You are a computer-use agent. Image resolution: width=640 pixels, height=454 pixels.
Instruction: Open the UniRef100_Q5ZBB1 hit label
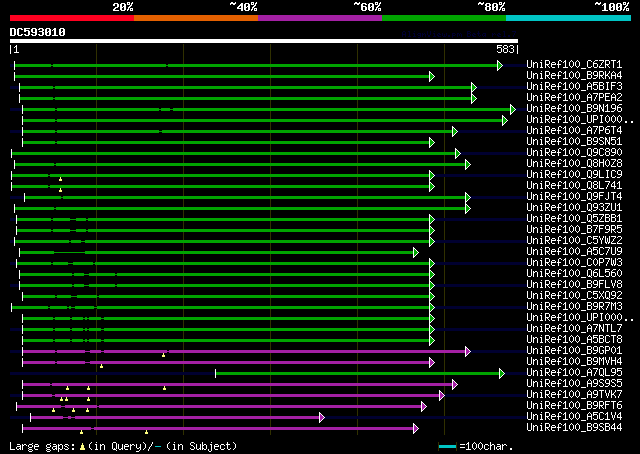[574, 219]
